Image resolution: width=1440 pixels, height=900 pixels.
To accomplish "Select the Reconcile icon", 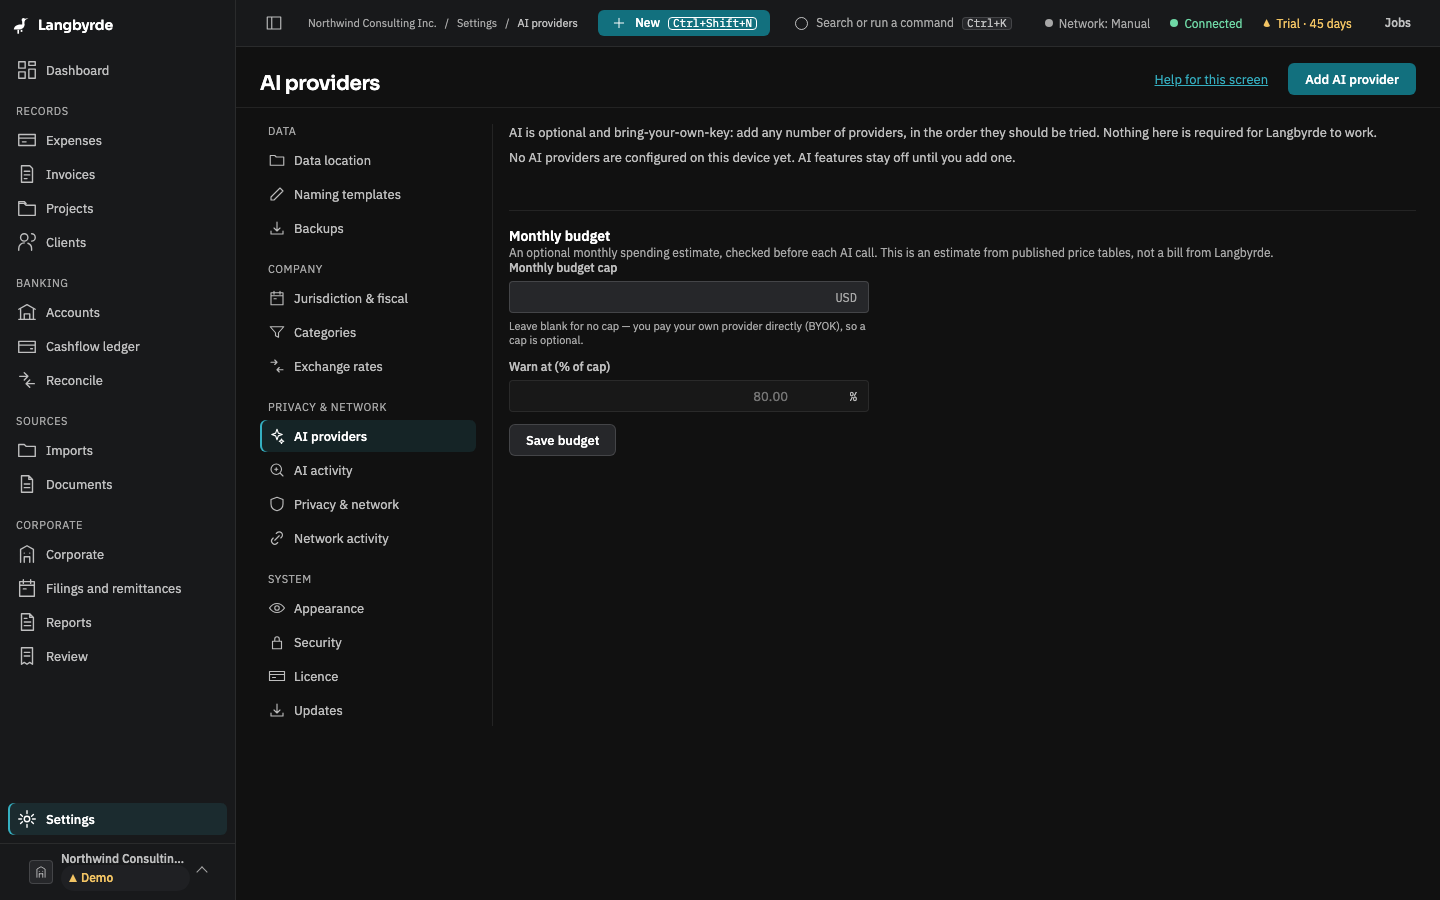I will click(x=27, y=380).
